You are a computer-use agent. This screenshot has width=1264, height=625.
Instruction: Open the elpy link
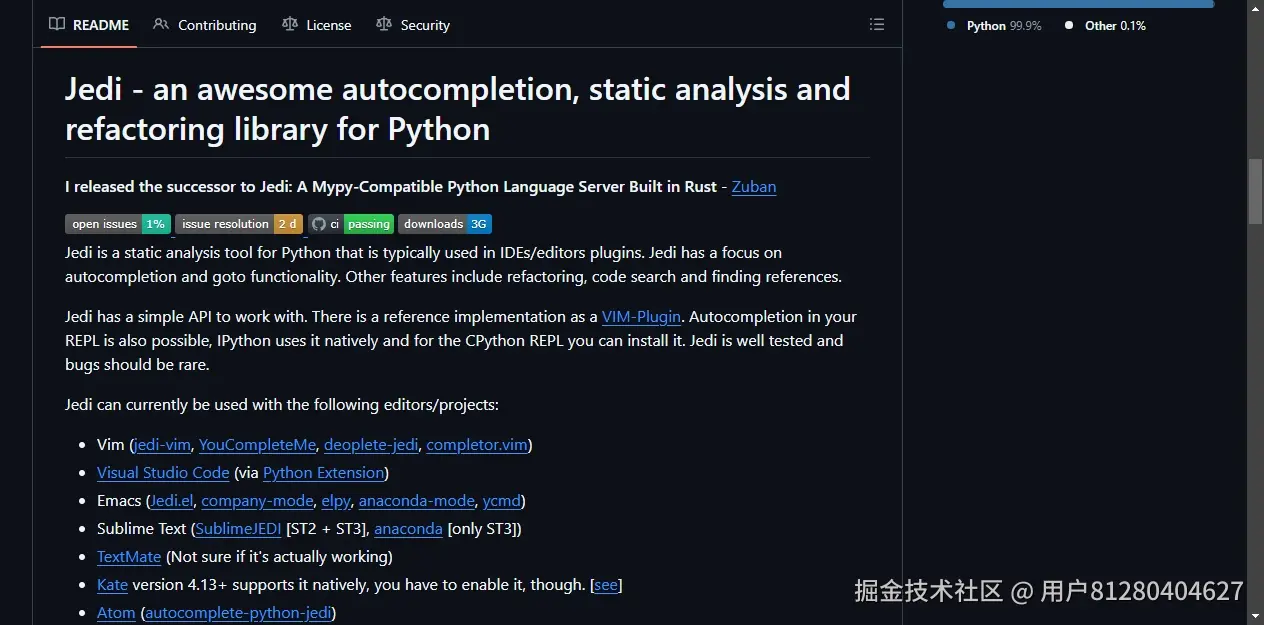click(x=336, y=501)
